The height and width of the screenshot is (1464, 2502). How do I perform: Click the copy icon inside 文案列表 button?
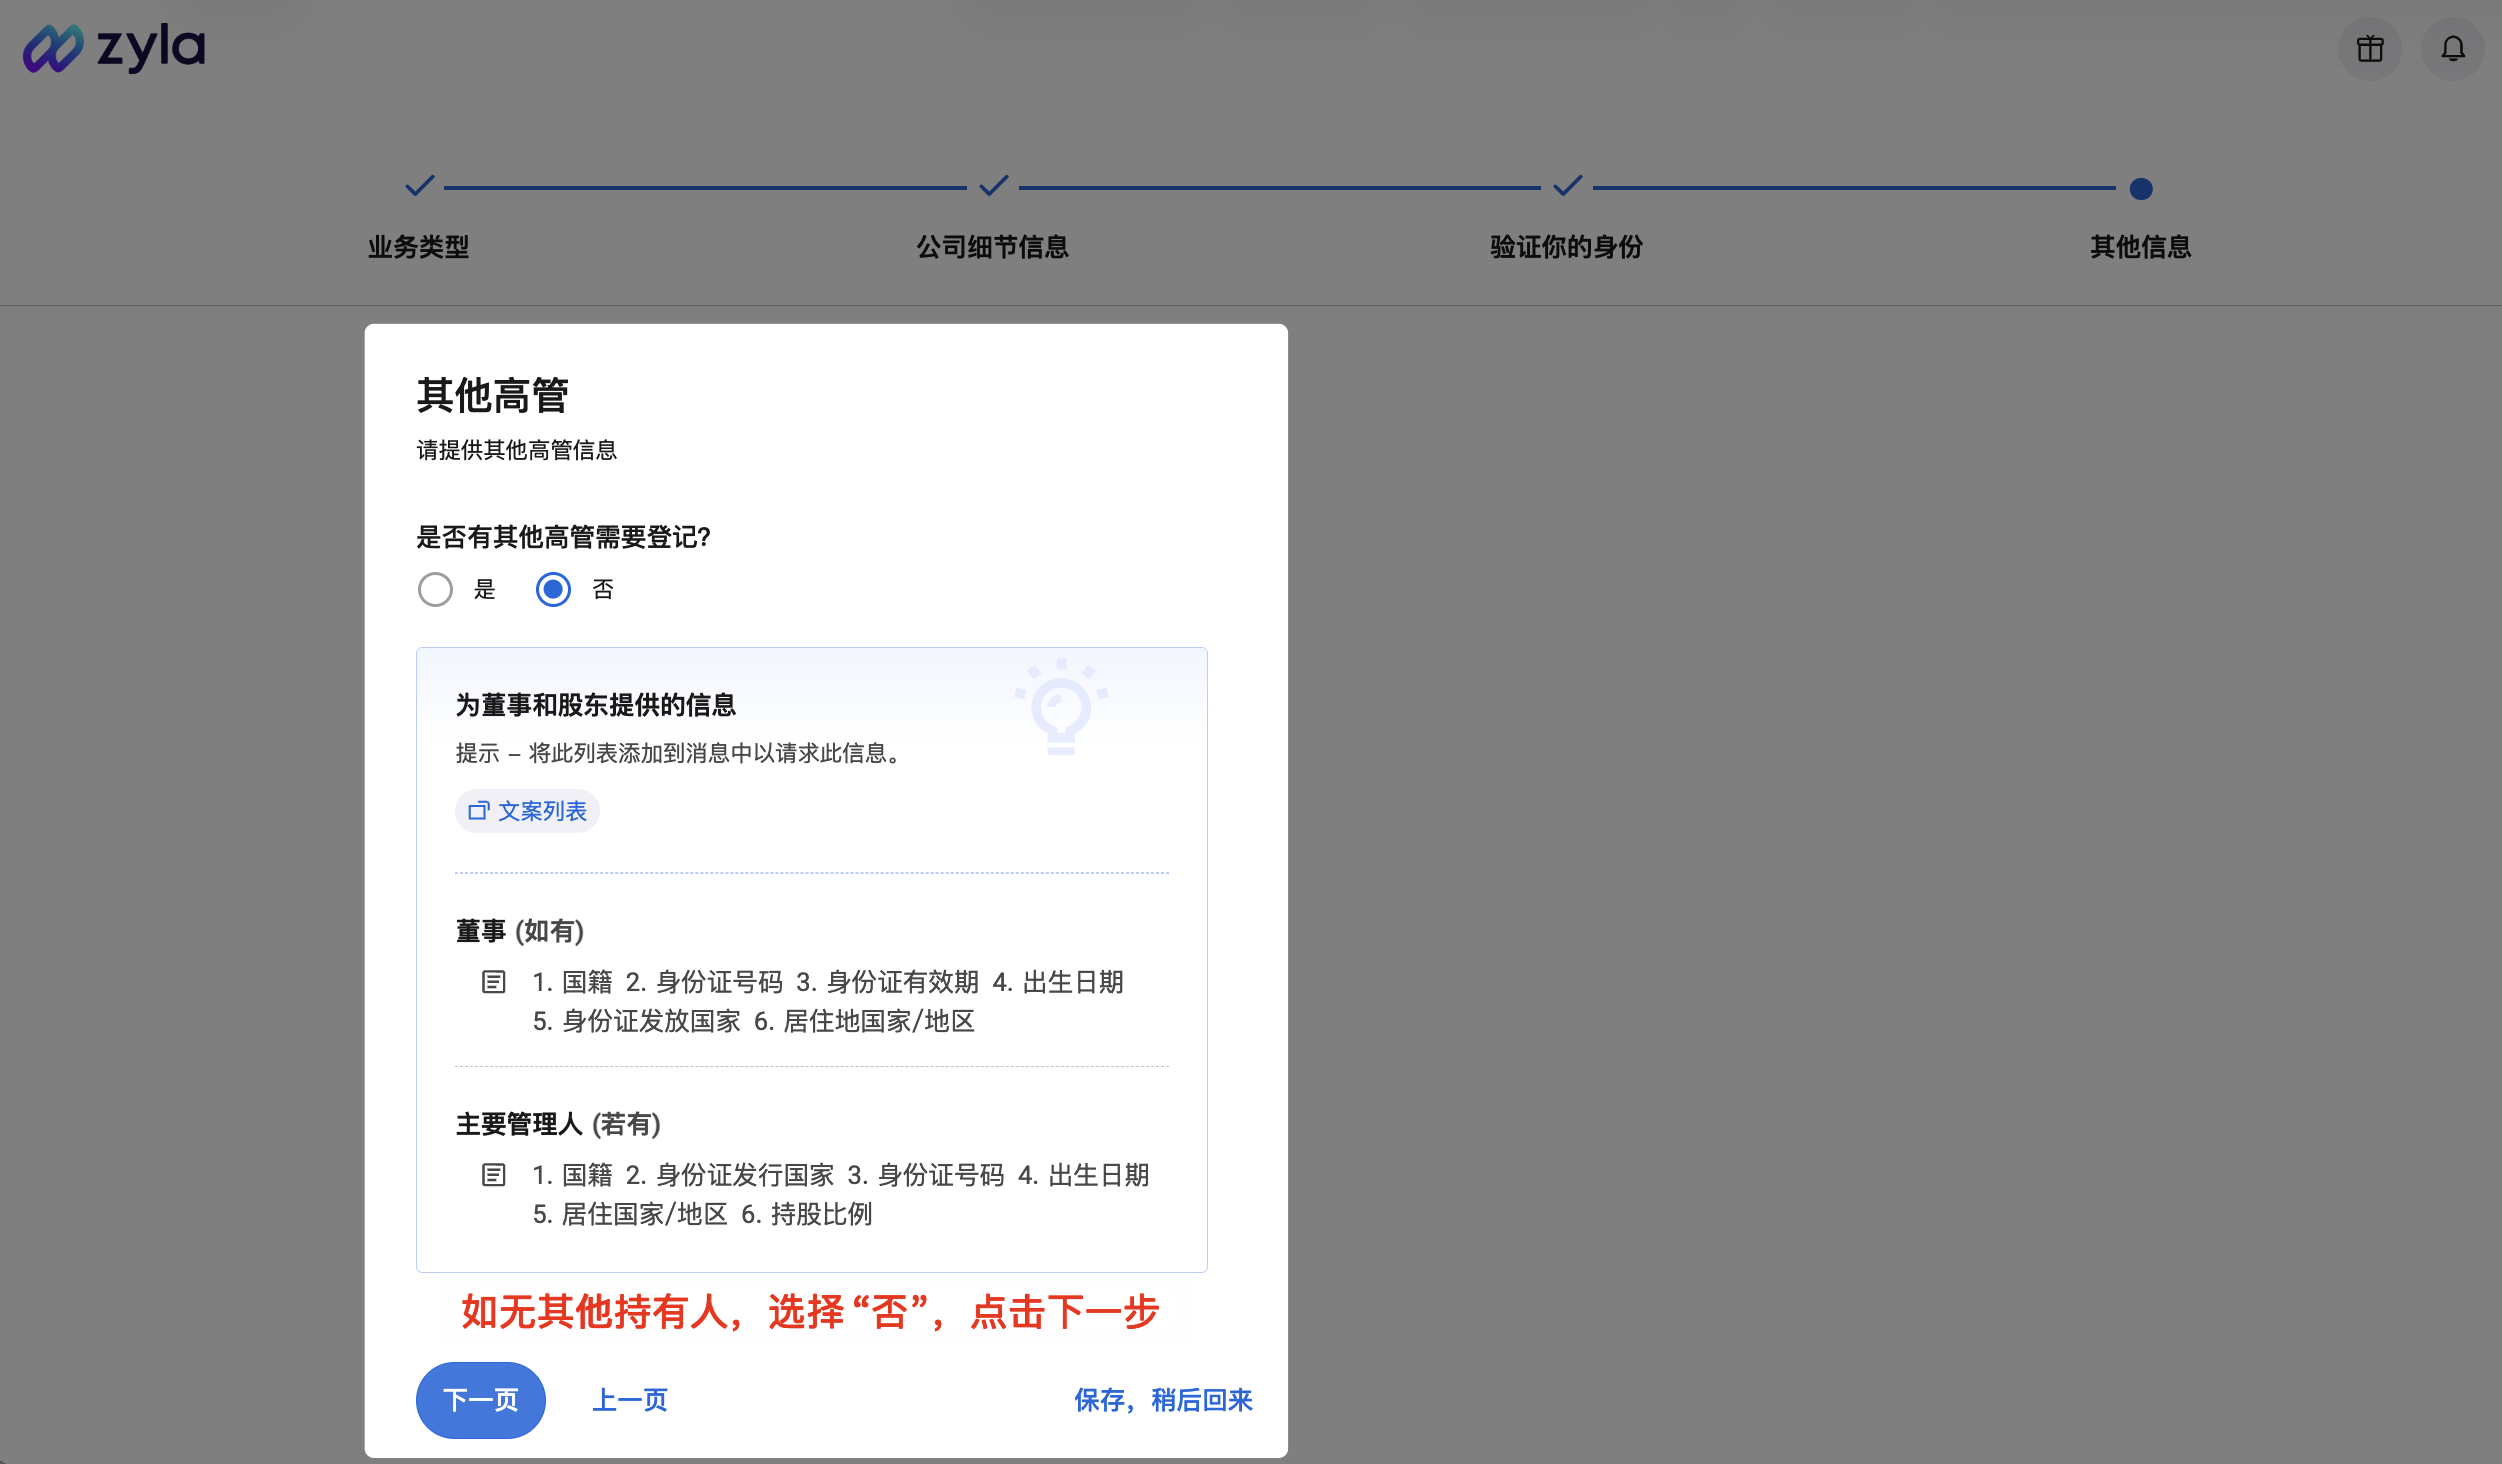[x=479, y=811]
